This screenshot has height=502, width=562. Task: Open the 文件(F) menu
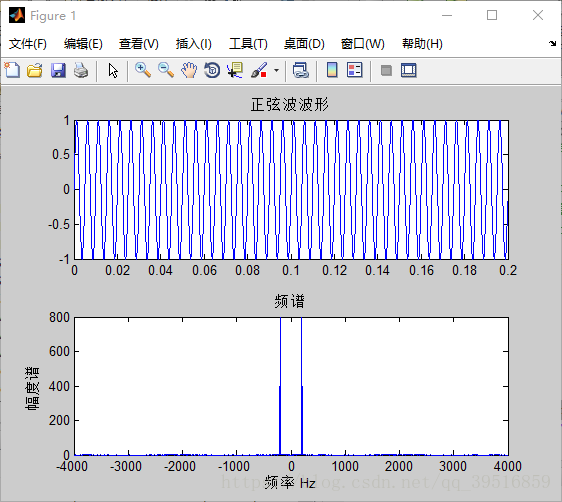pyautogui.click(x=28, y=44)
